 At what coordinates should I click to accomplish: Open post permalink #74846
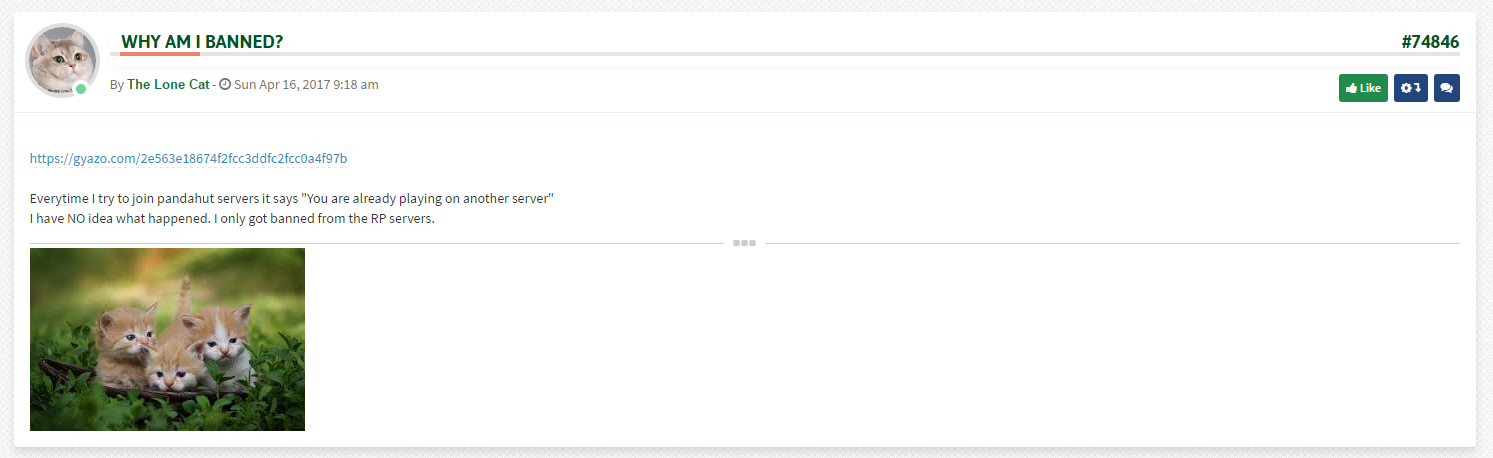tap(1430, 42)
